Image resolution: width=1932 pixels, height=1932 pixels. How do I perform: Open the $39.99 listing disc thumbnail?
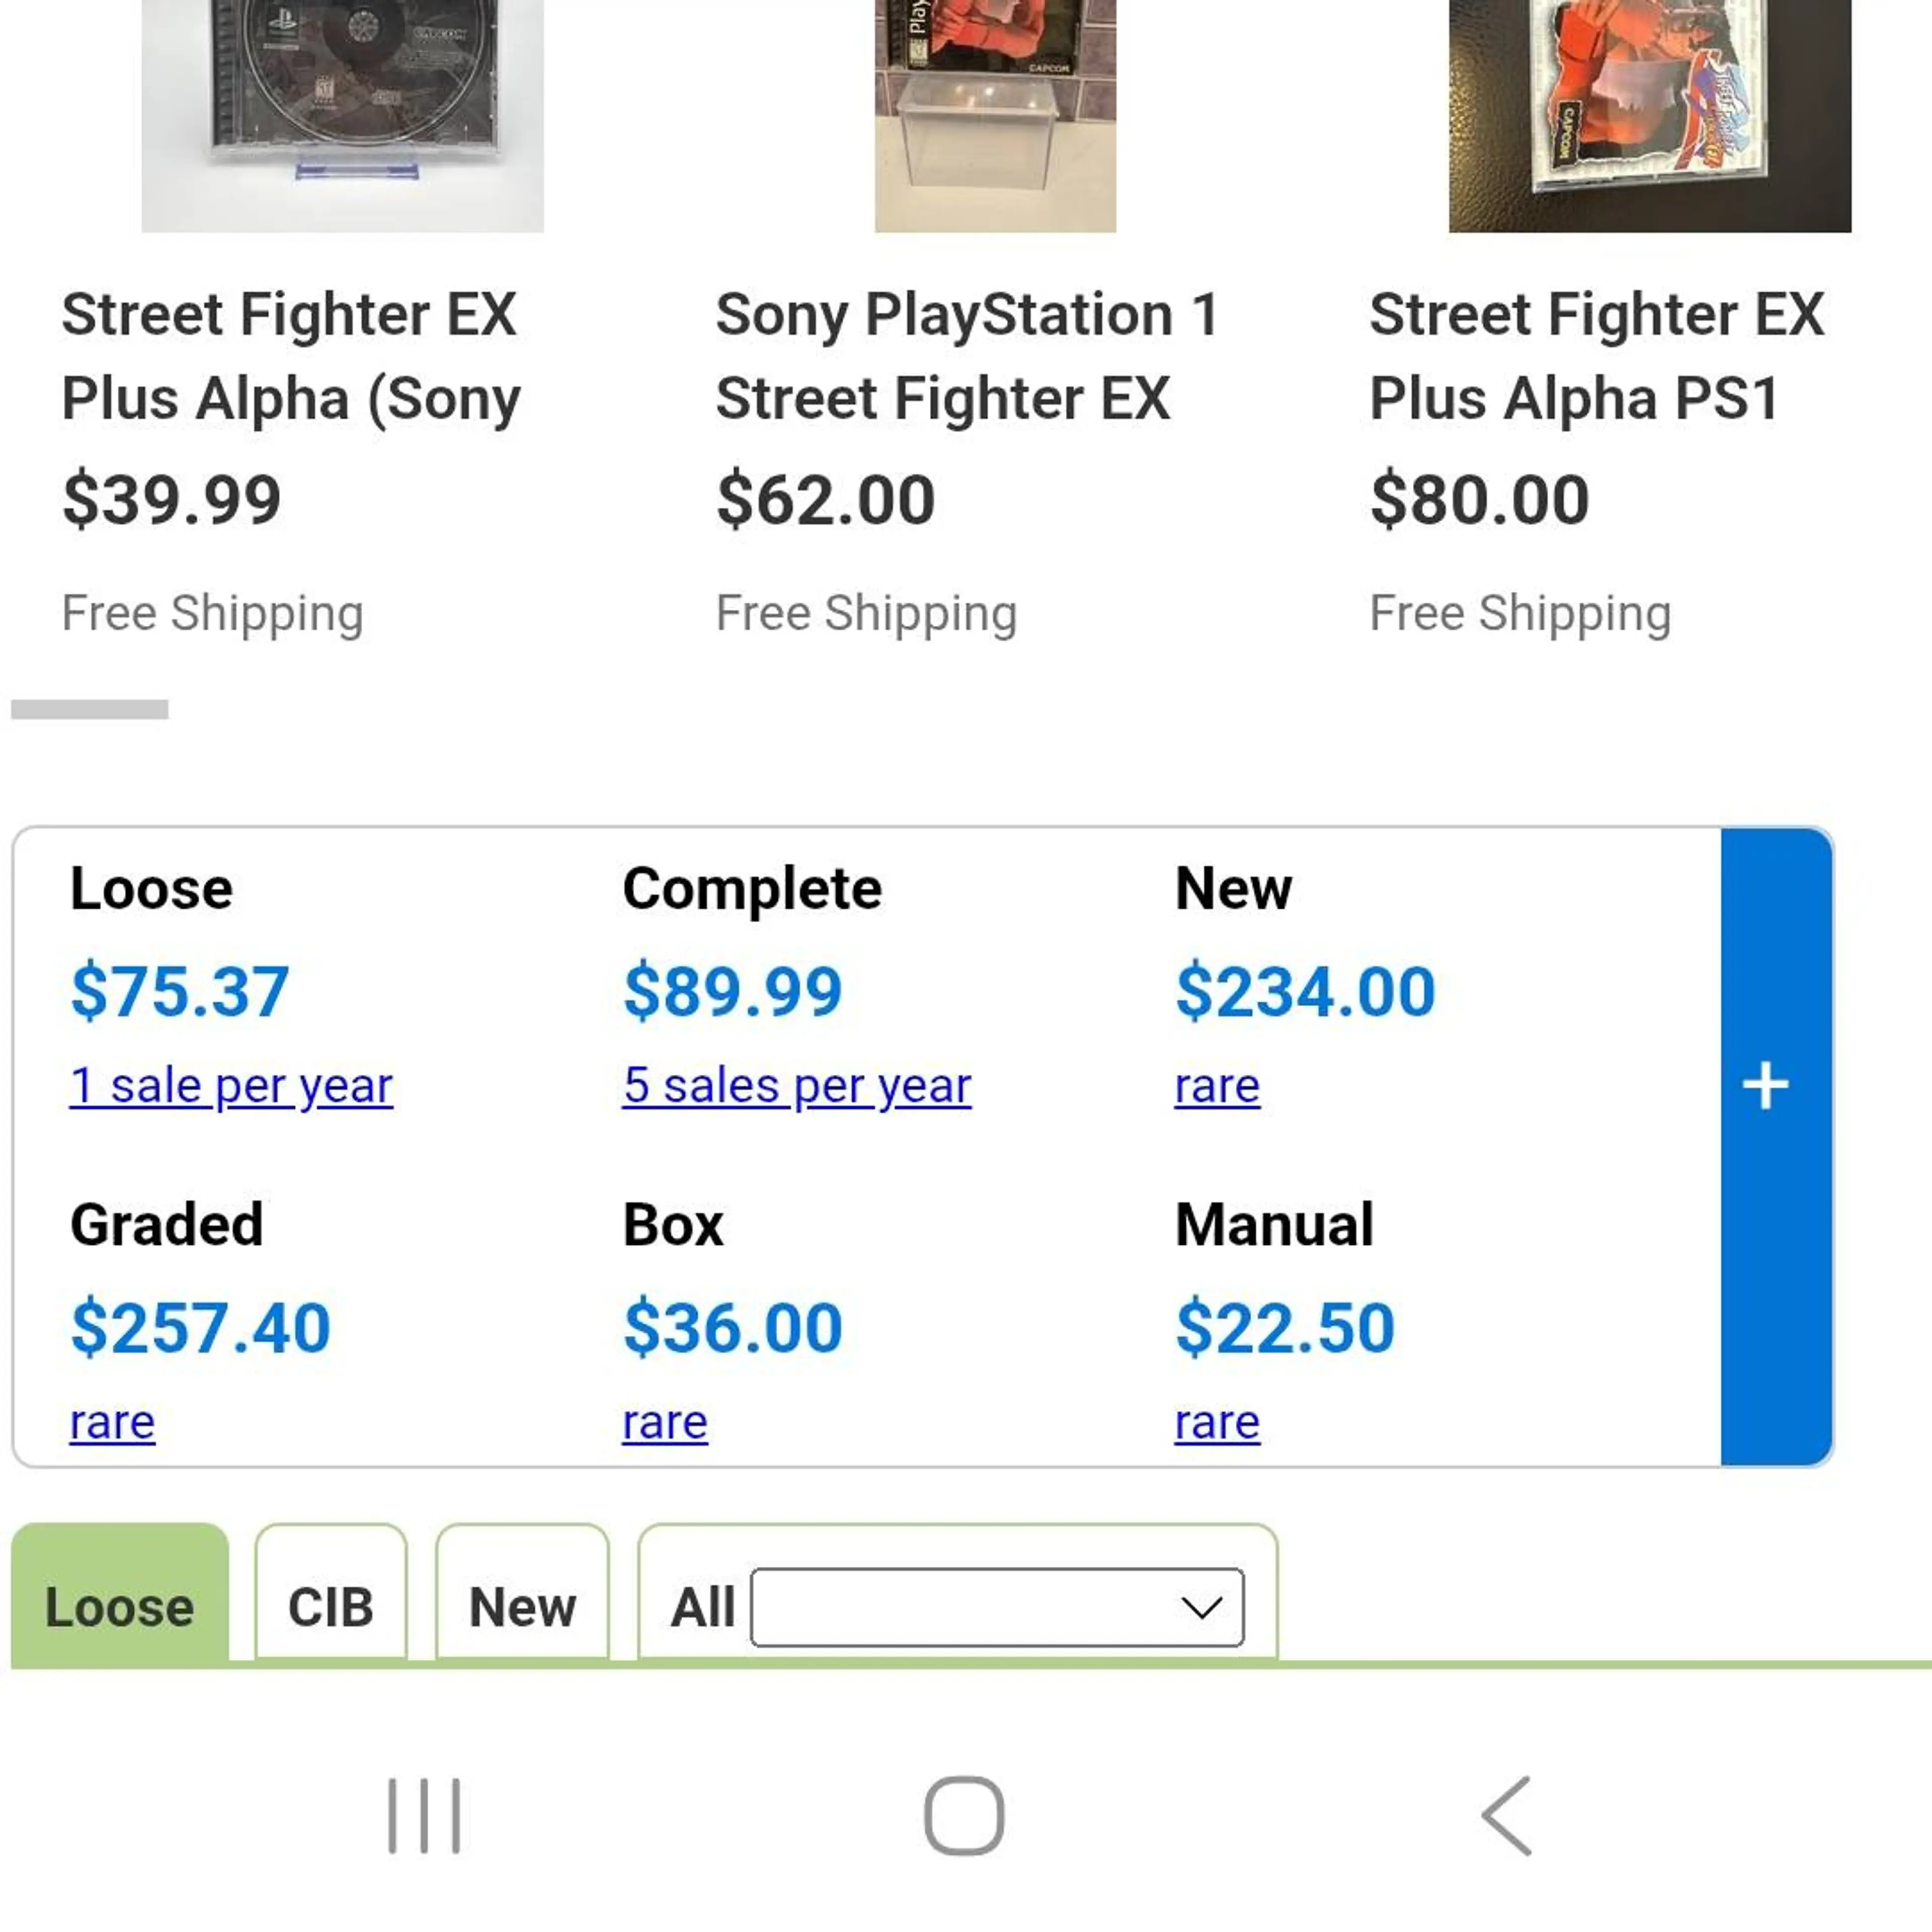(343, 116)
